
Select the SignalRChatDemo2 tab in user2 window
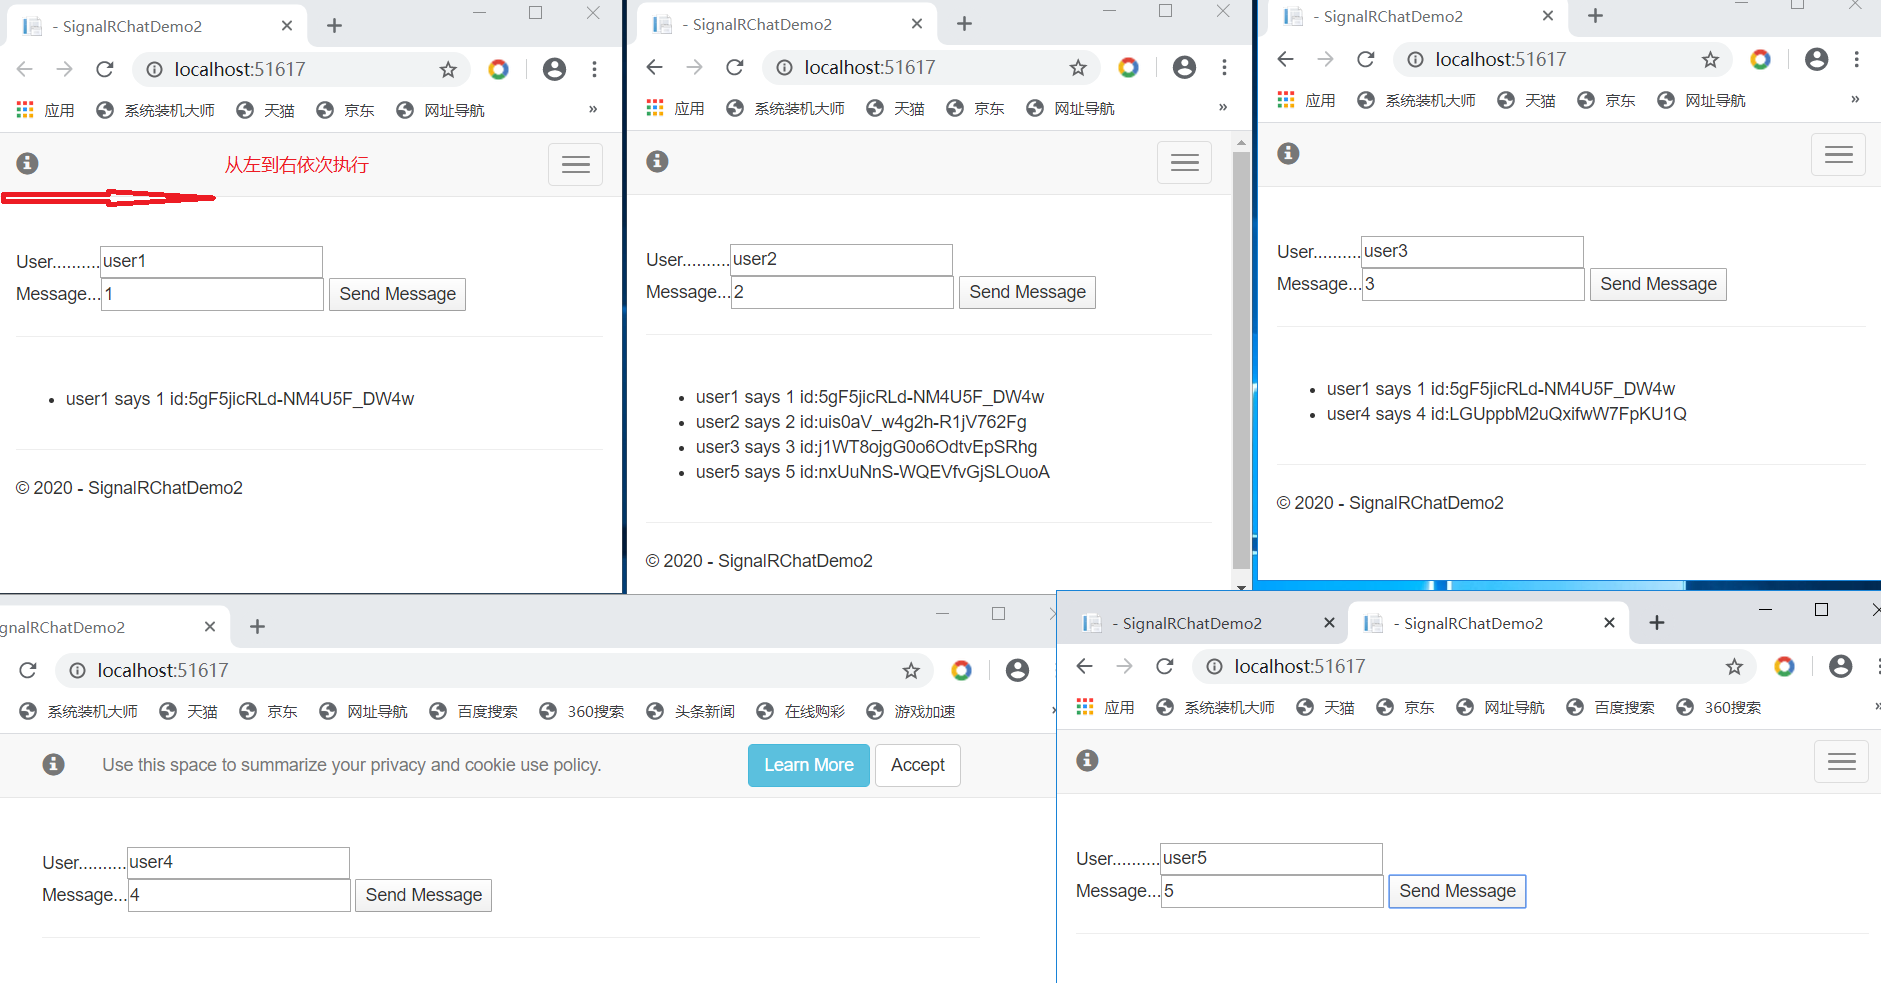[787, 24]
